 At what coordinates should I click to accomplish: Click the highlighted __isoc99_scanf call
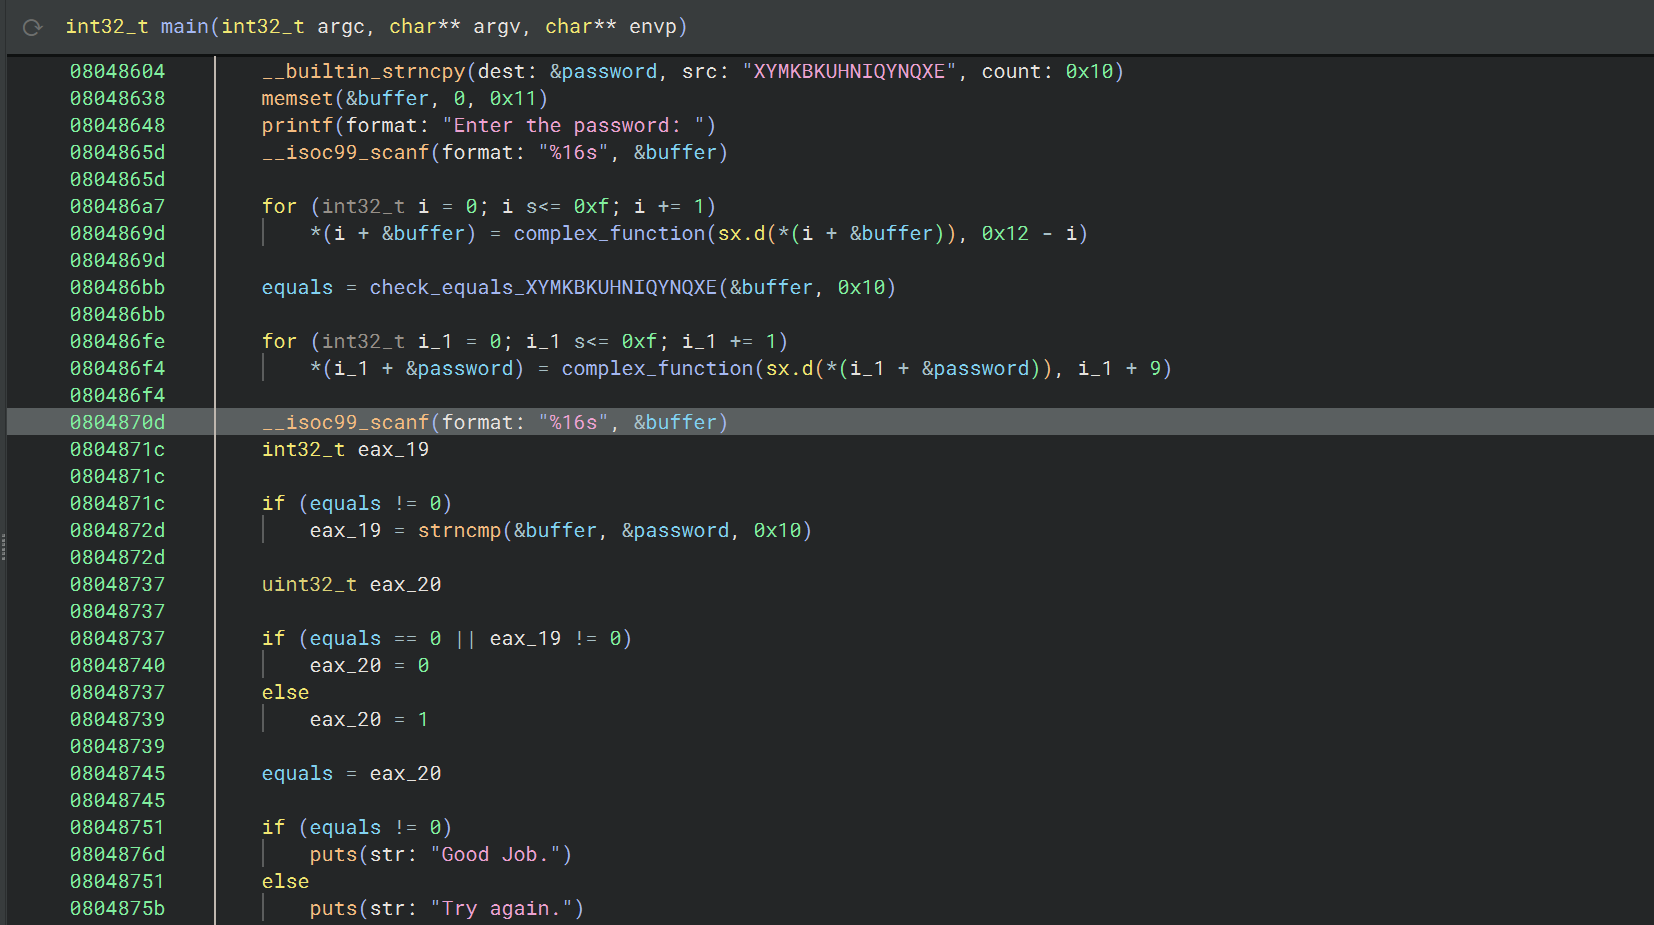(345, 423)
